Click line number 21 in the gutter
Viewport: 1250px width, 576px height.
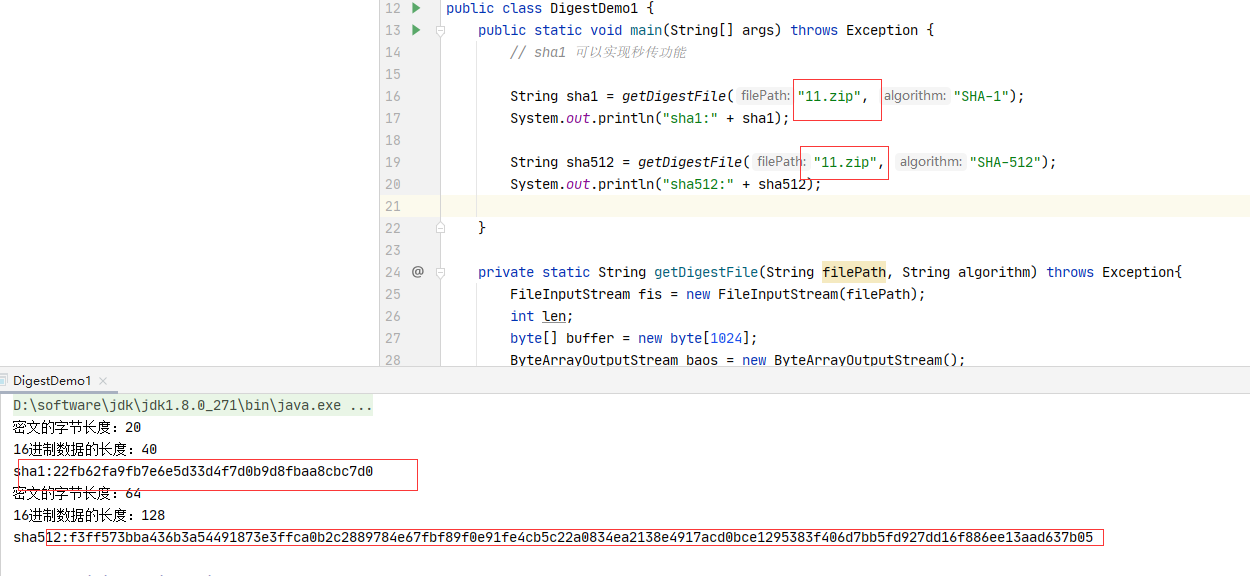[392, 206]
